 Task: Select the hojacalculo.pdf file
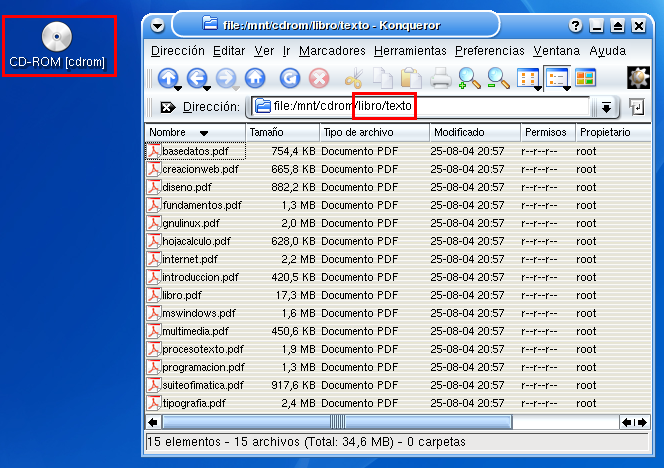click(196, 241)
